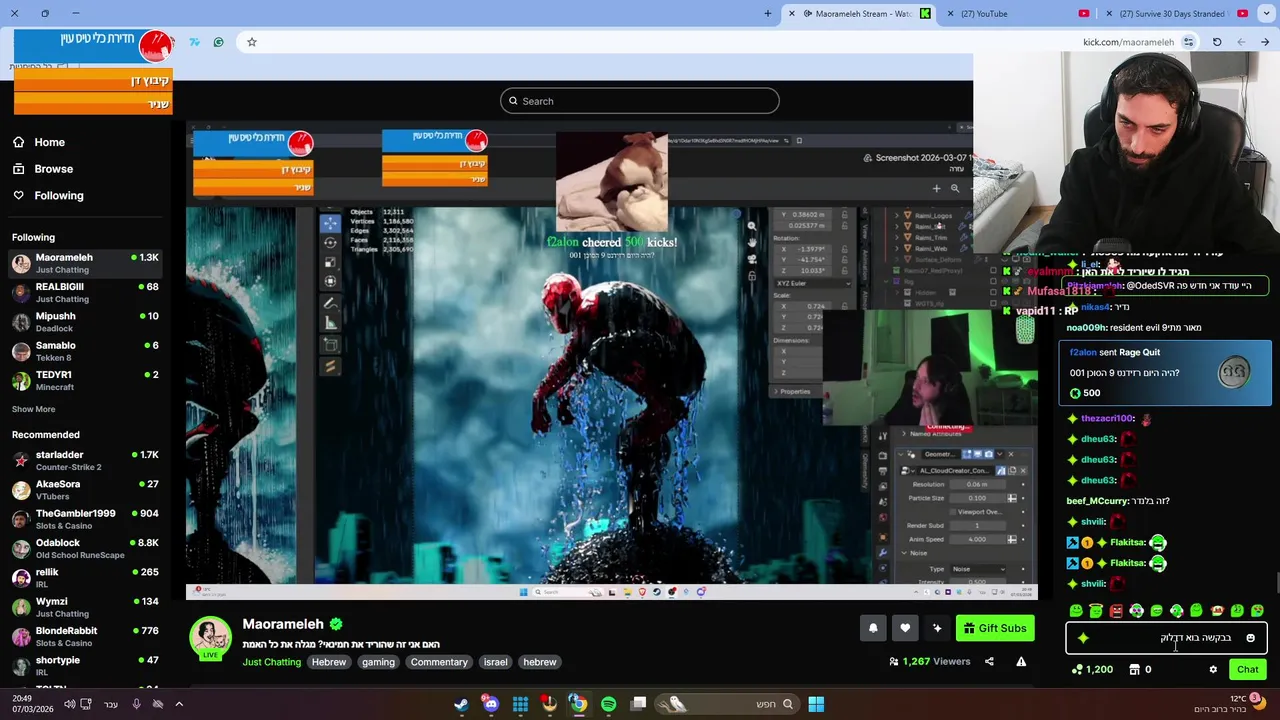Click the 1,200 channel points balance

[1092, 670]
